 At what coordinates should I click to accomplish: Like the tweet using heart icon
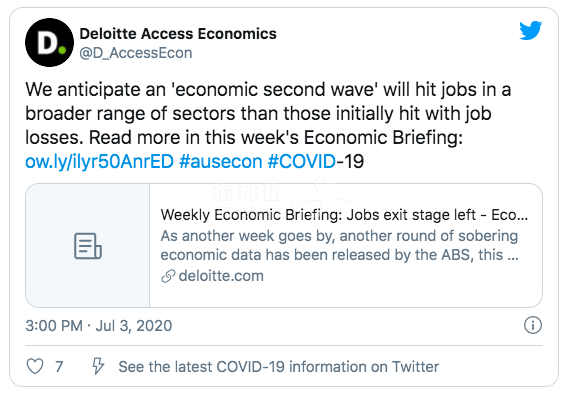pos(35,366)
